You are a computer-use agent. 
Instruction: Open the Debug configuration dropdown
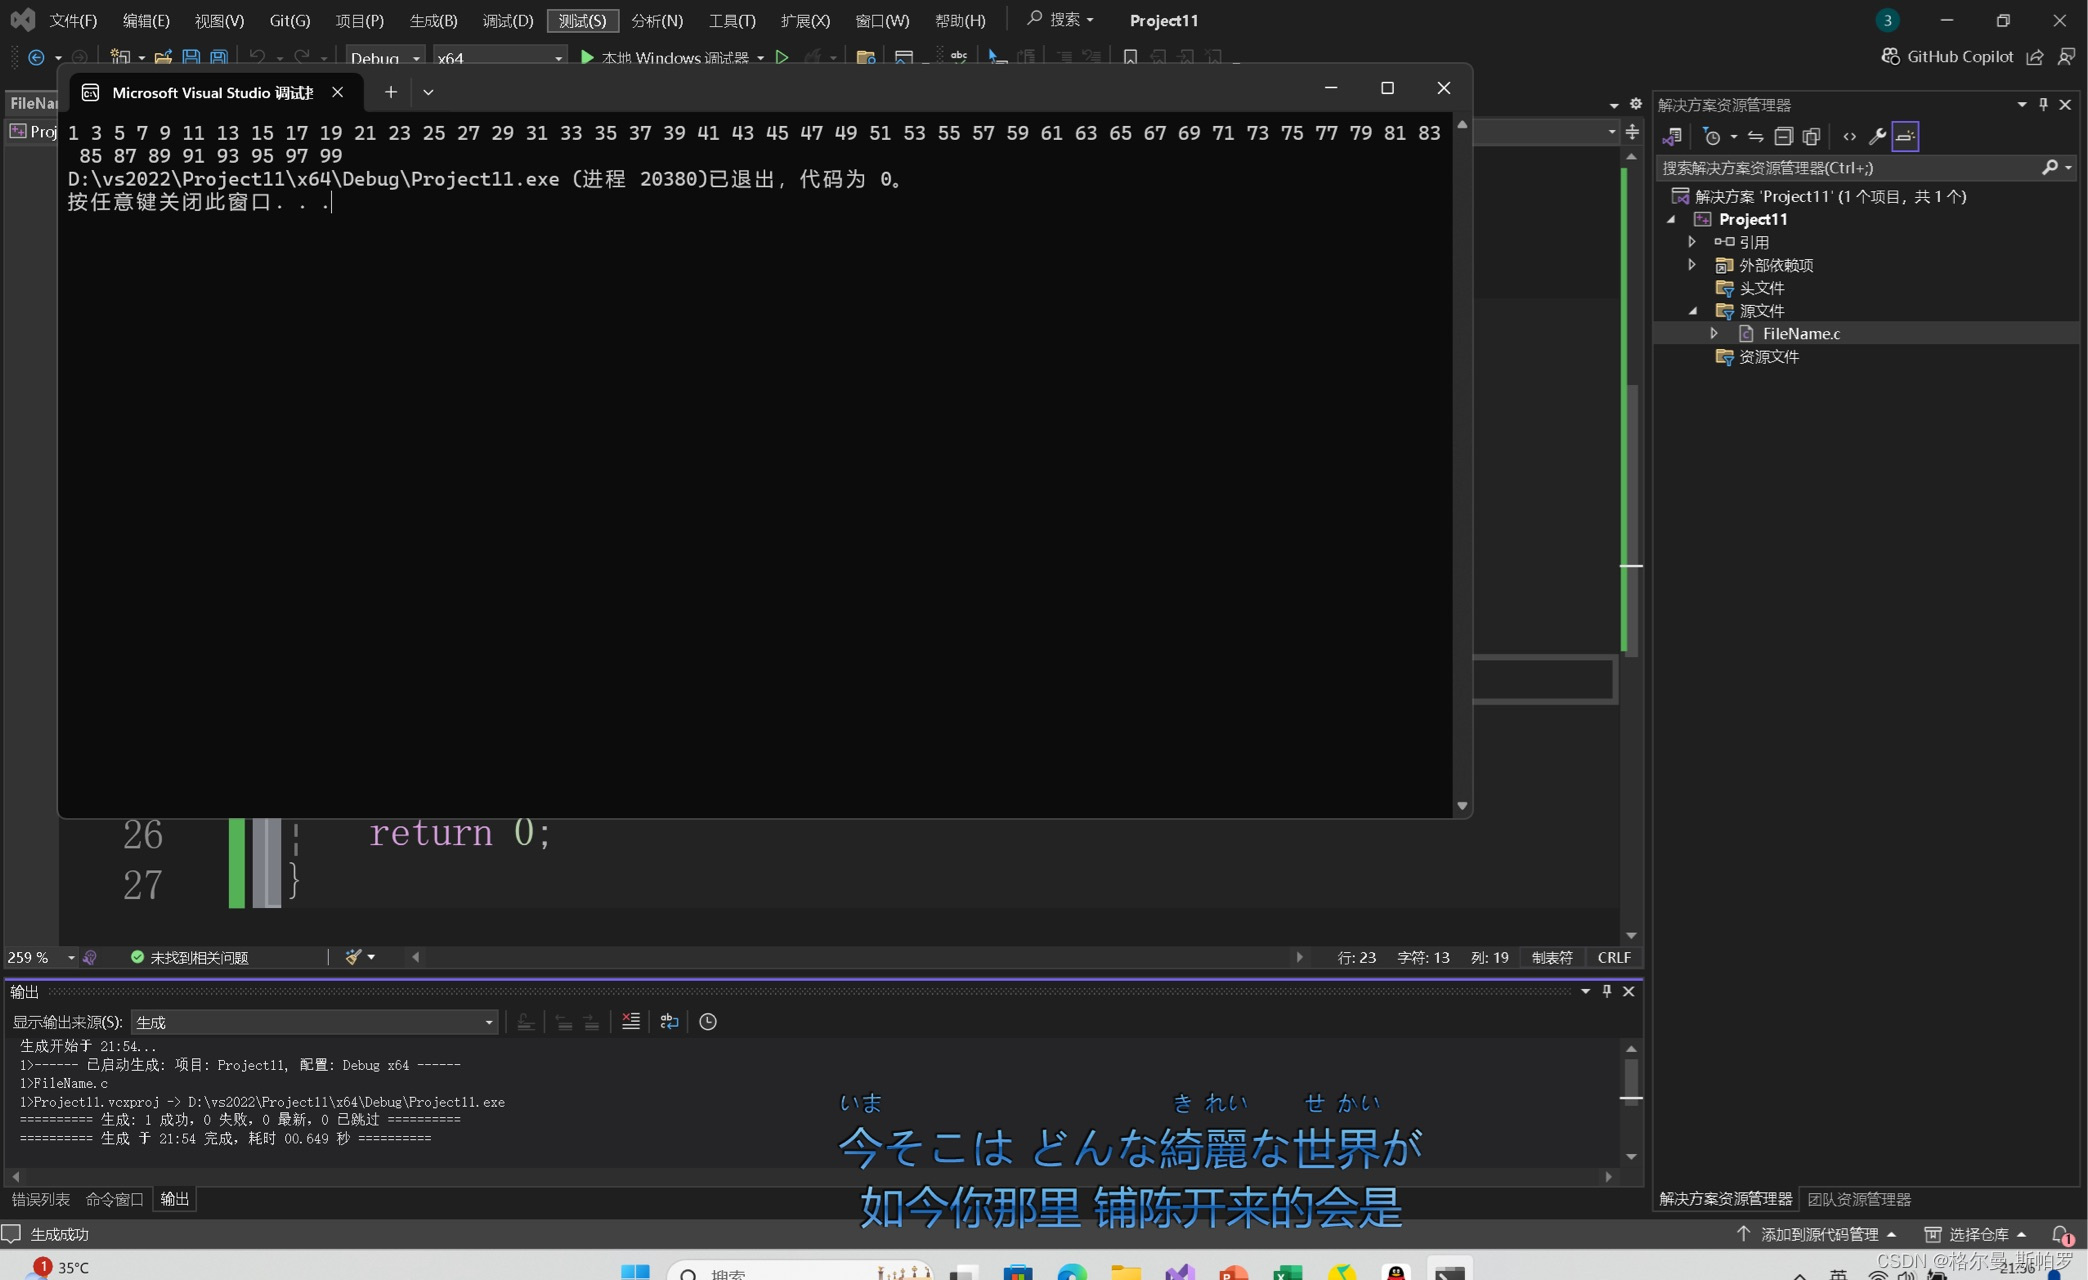[385, 58]
